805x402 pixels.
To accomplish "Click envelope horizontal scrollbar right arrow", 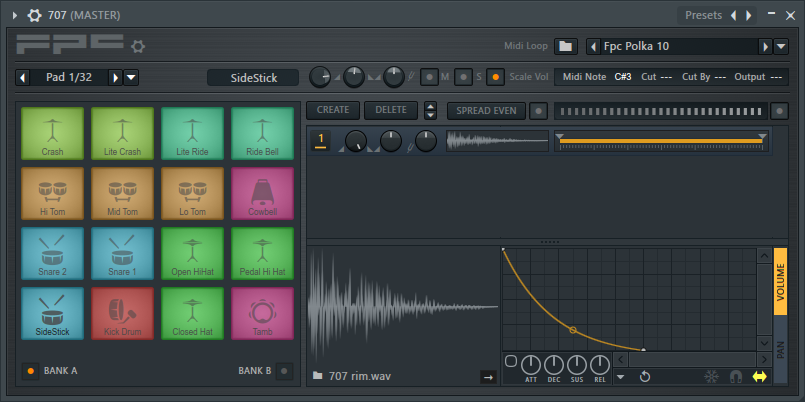I will 764,359.
